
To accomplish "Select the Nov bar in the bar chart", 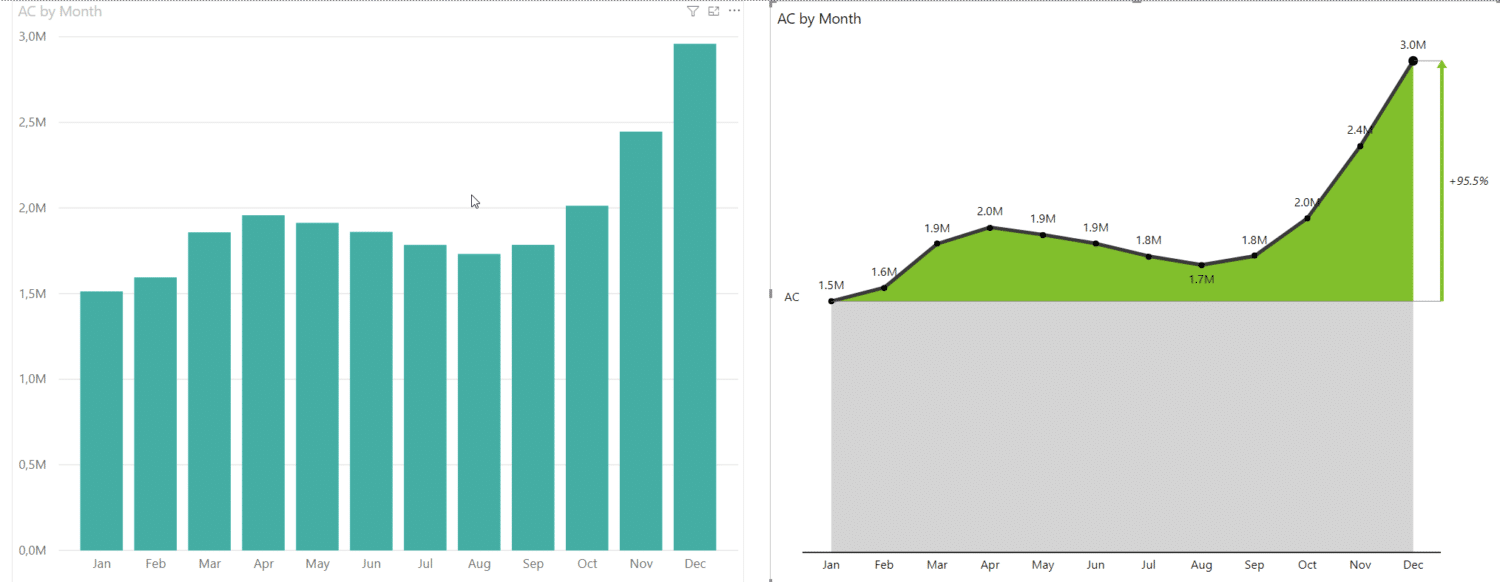I will tap(641, 341).
